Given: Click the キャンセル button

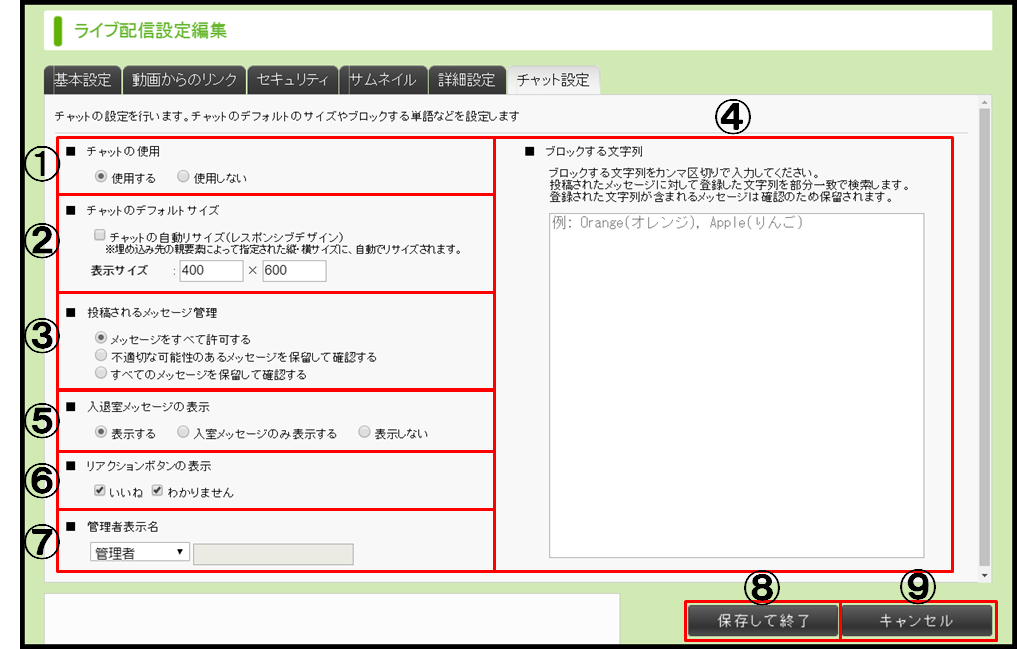Looking at the screenshot, I should (x=916, y=621).
